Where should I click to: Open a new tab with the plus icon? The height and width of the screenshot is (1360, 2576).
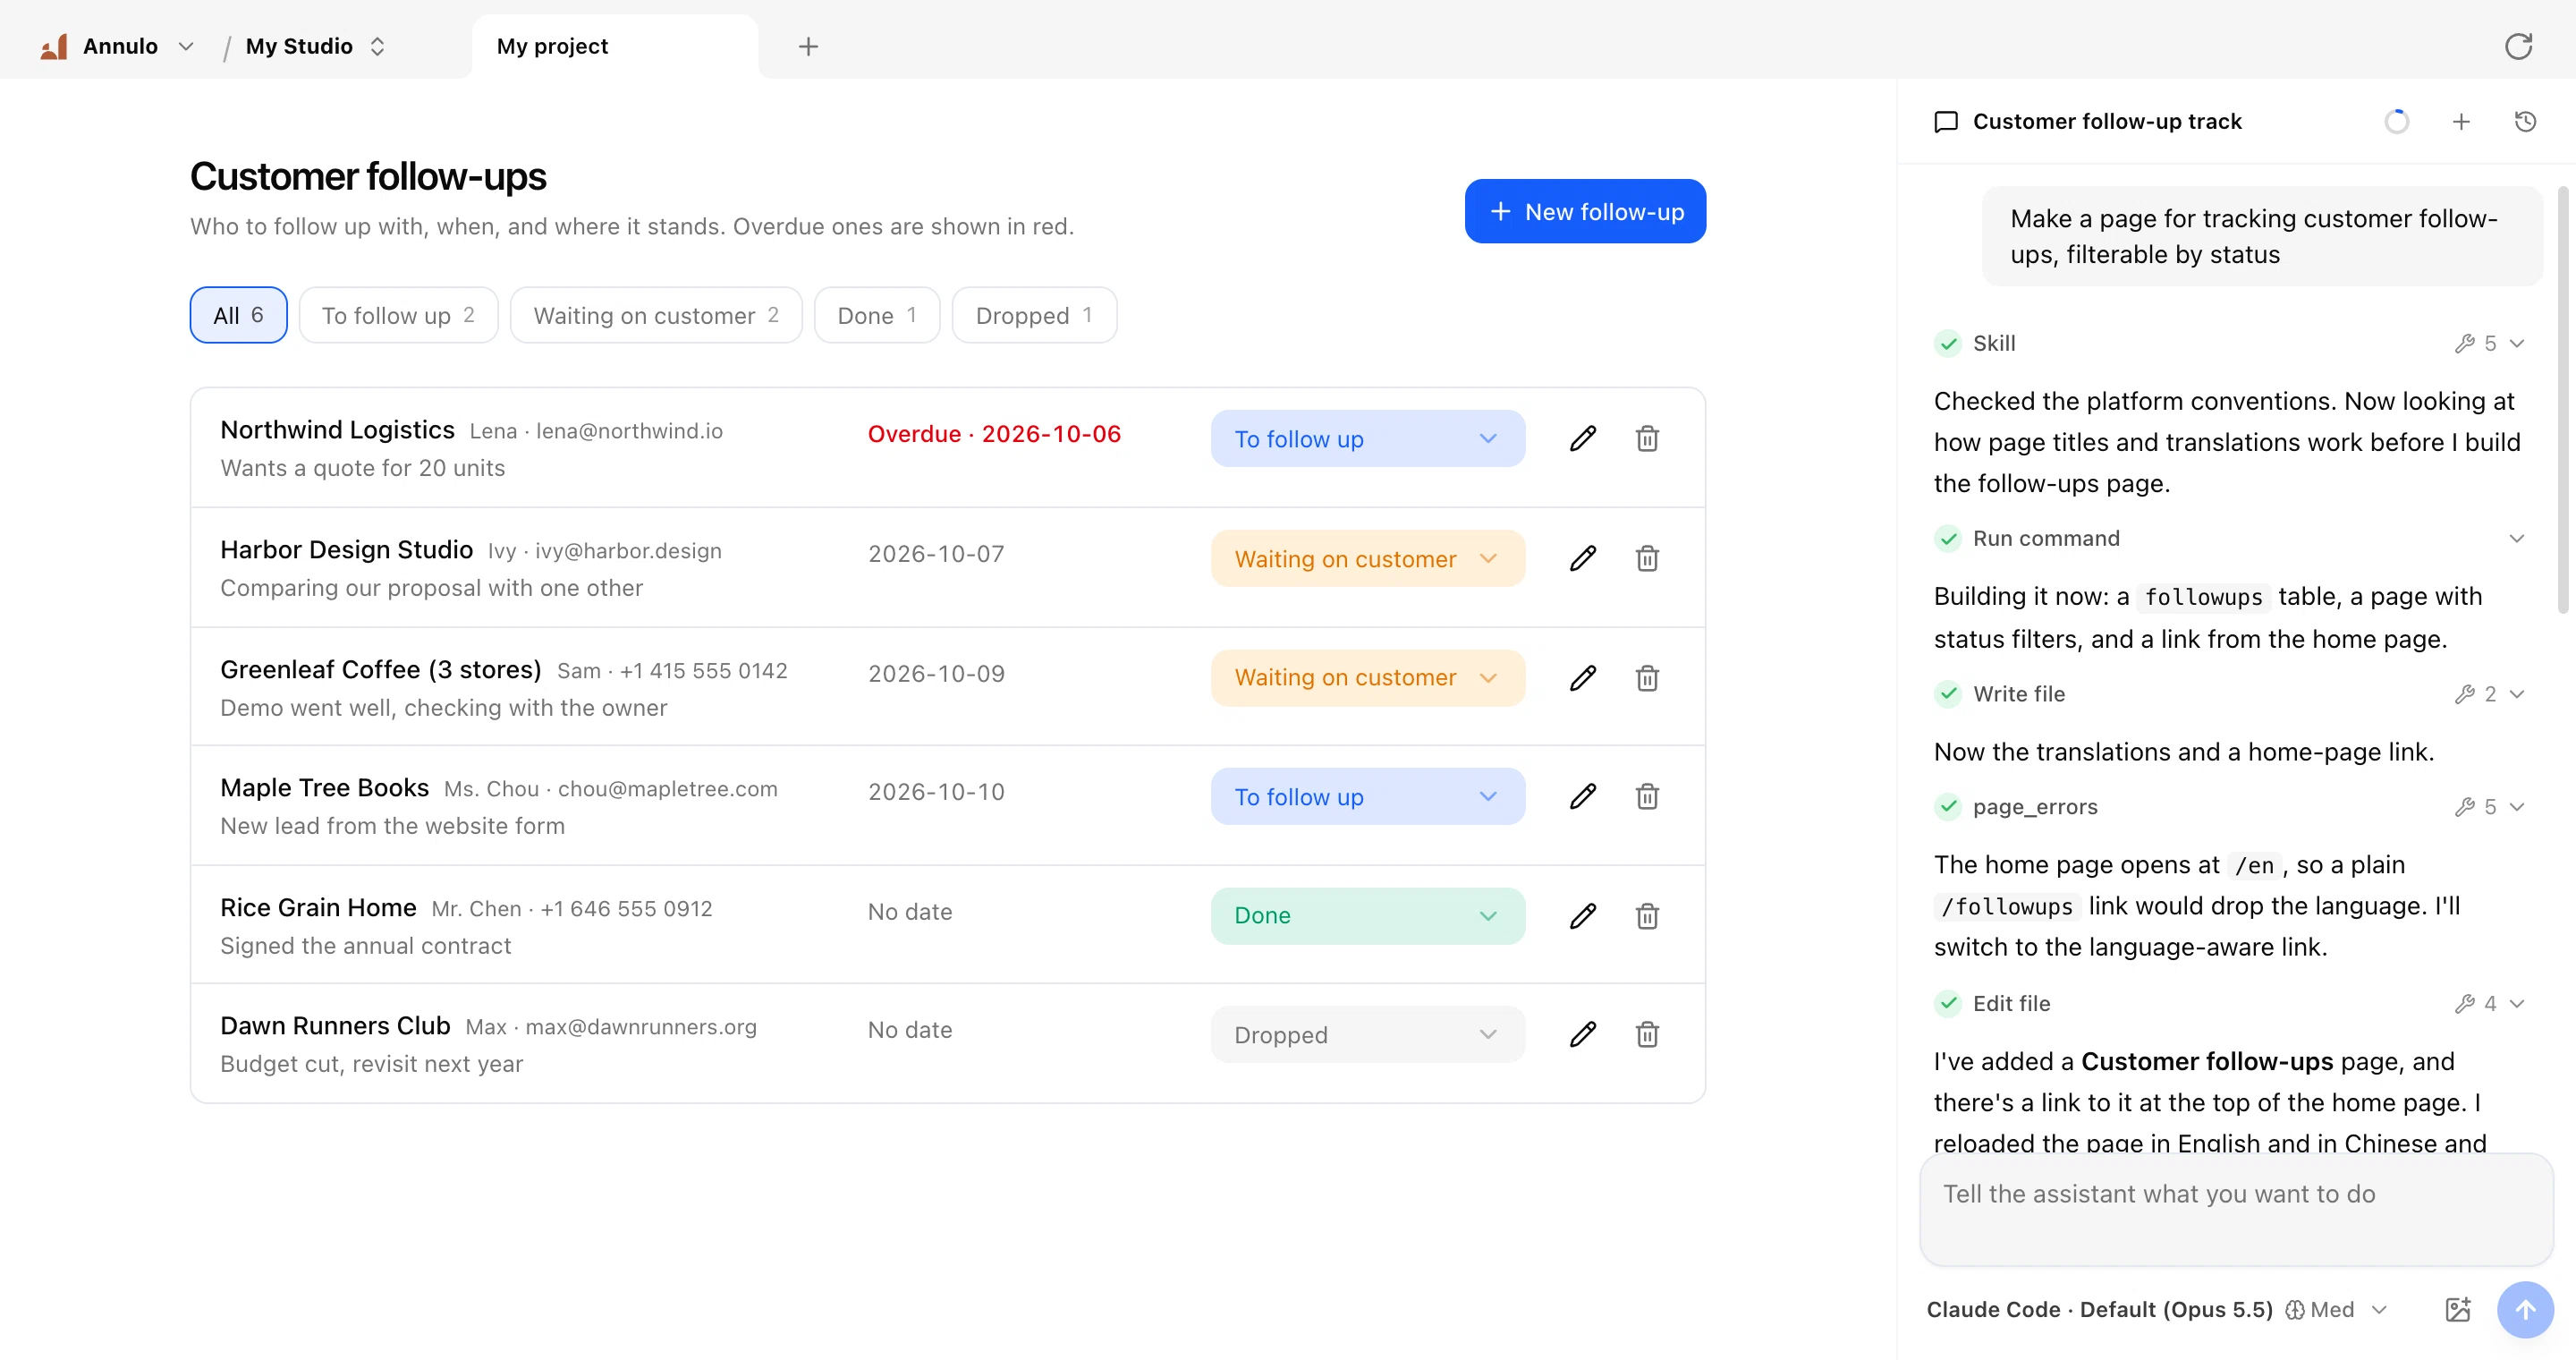tap(808, 46)
